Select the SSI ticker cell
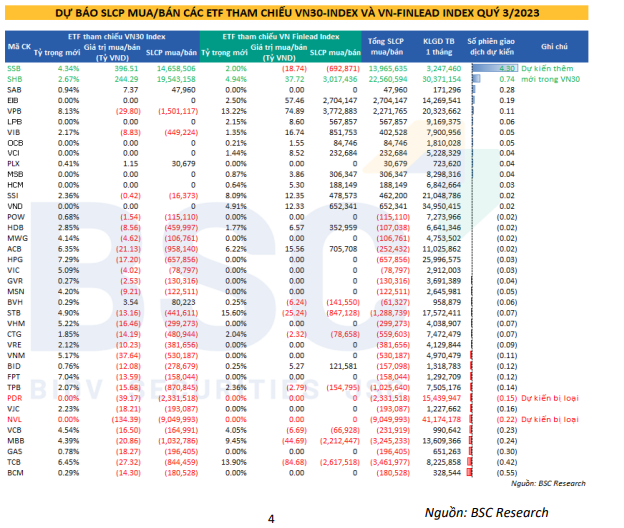The width and height of the screenshot is (624, 528). coord(13,196)
